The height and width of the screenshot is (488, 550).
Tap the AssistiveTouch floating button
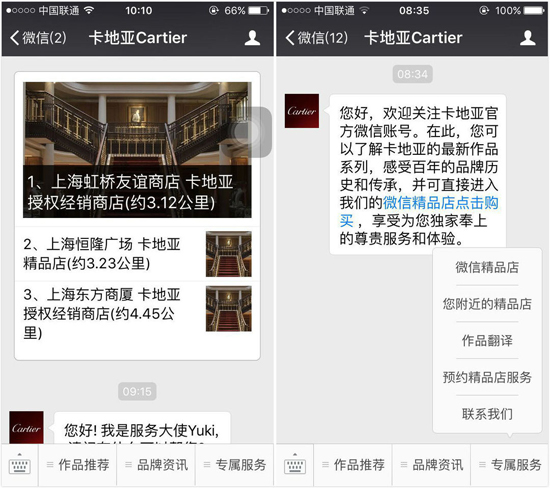246,132
